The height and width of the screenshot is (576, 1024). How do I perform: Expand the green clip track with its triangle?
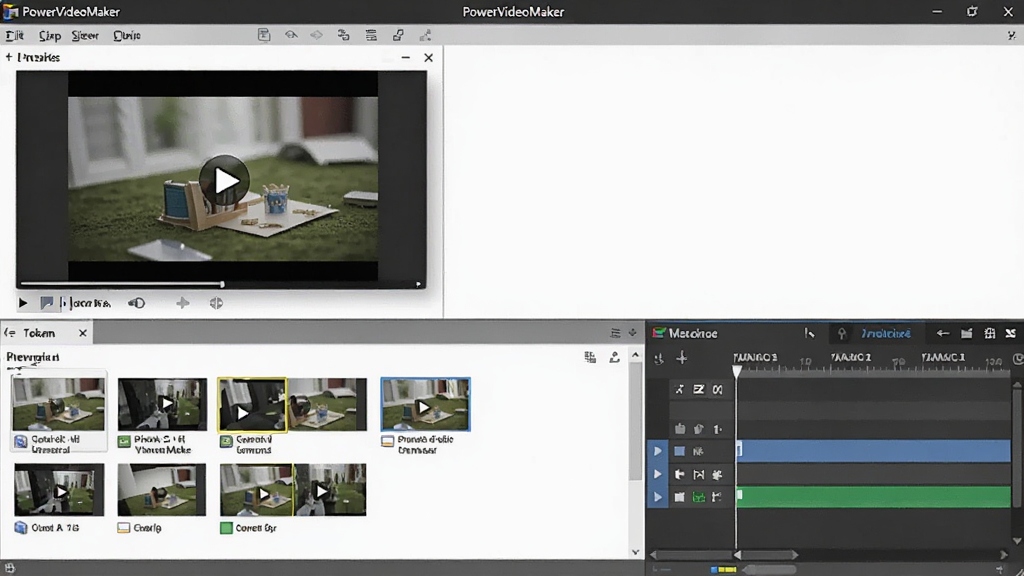tap(658, 497)
